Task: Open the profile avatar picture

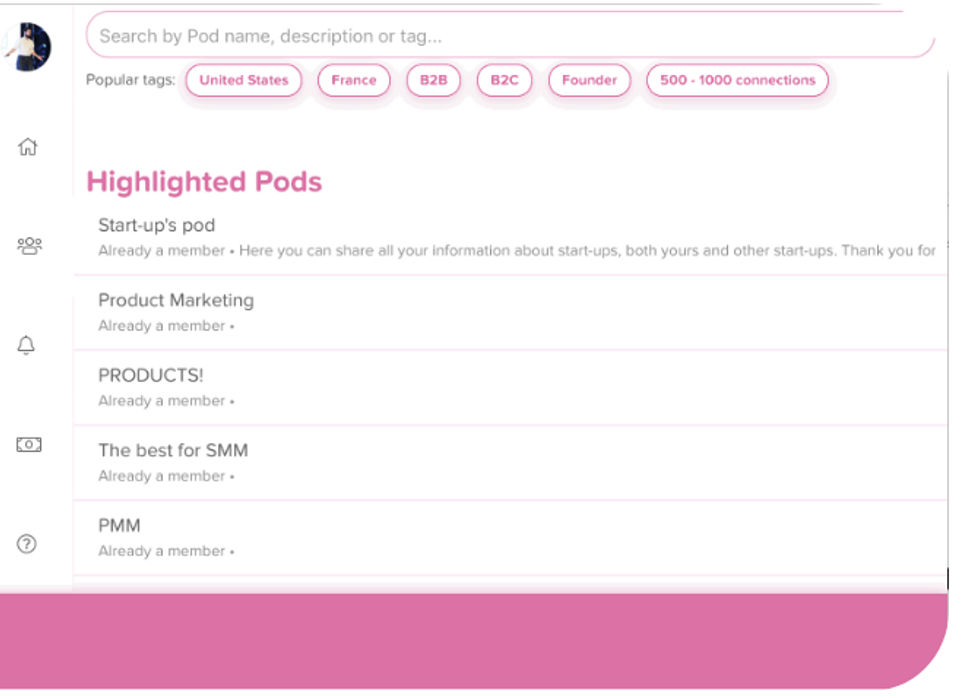Action: 28,46
